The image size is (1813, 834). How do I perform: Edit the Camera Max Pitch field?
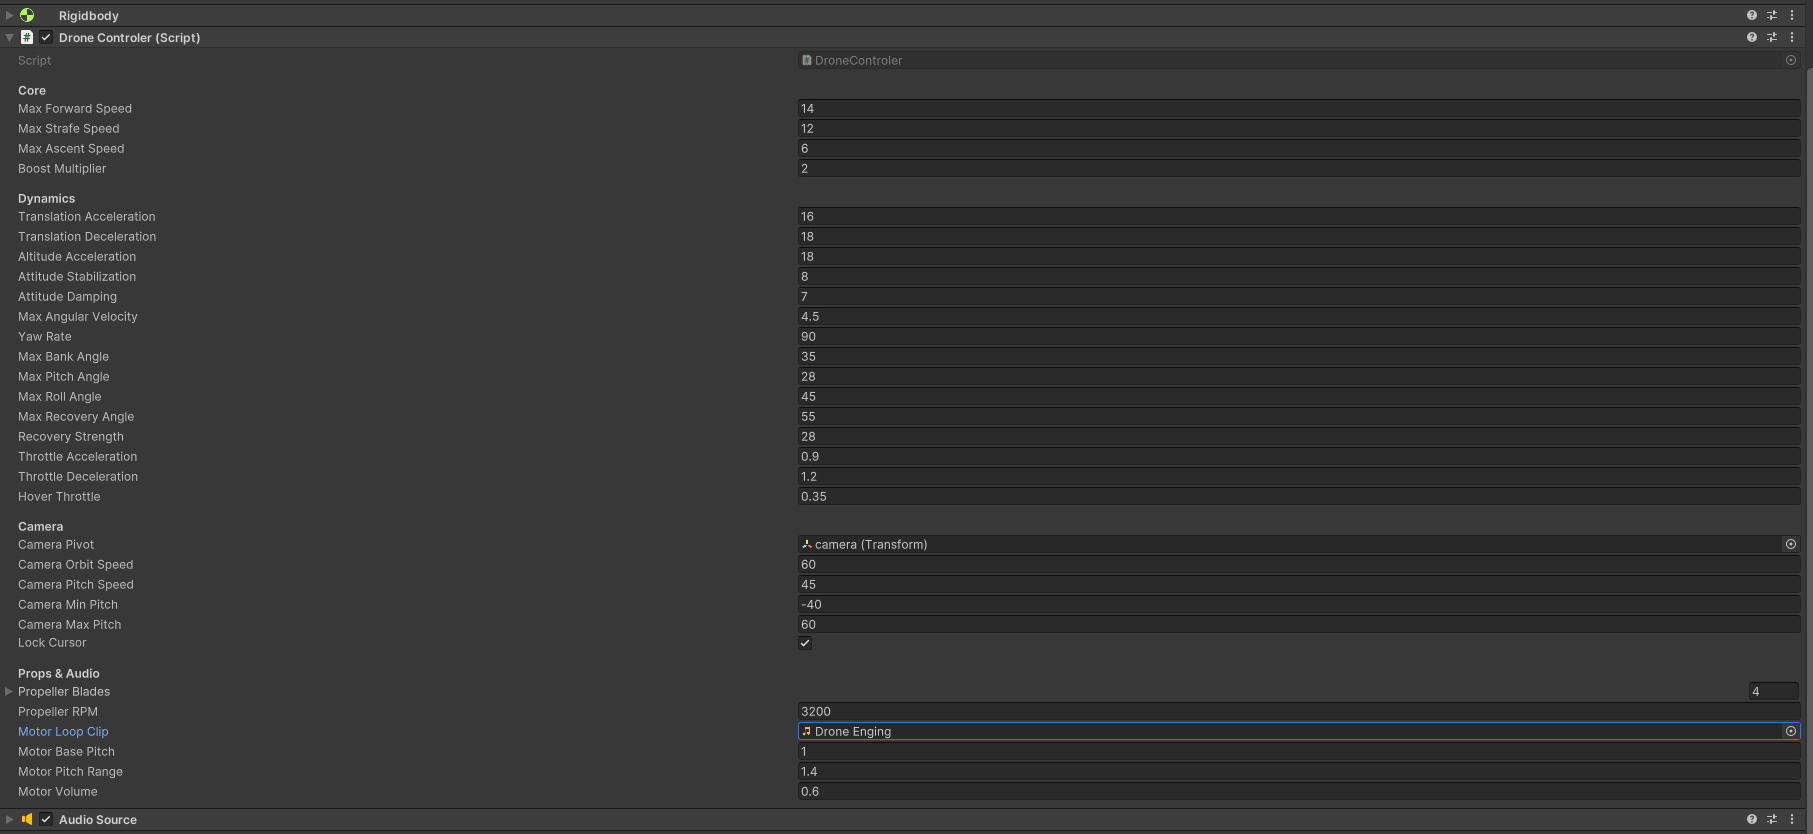(x=1299, y=624)
